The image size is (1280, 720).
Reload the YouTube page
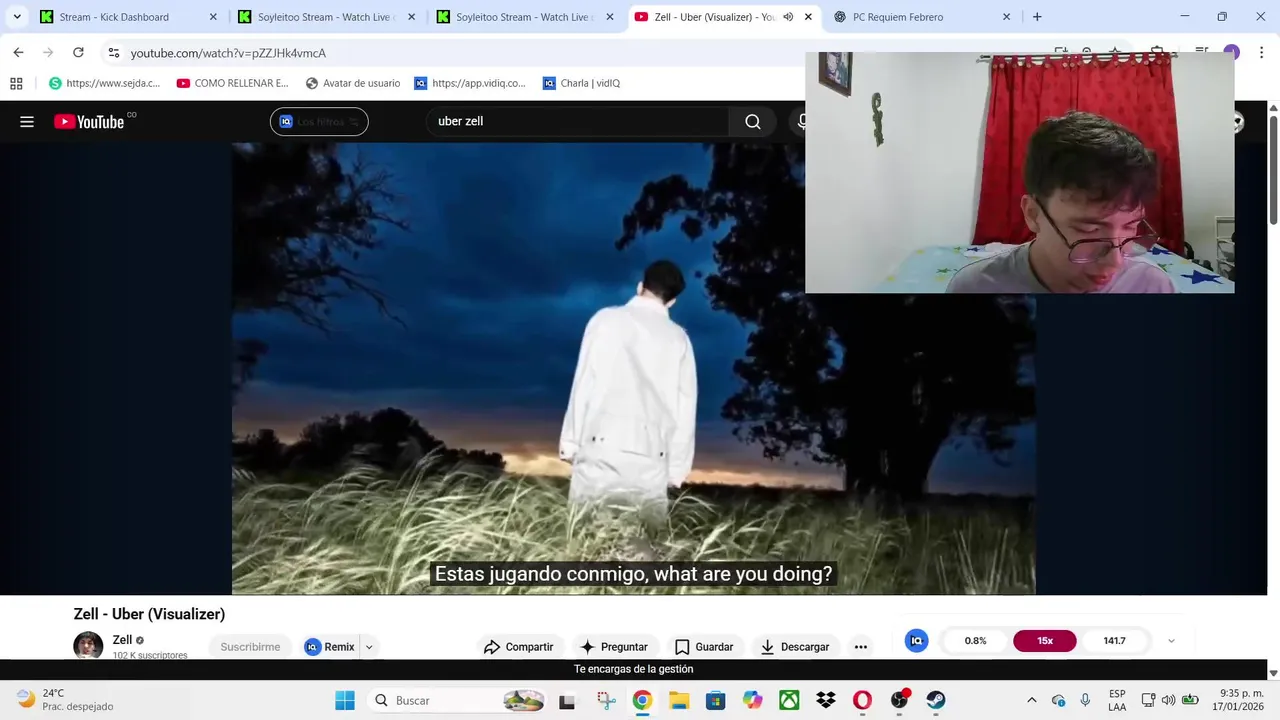click(78, 53)
